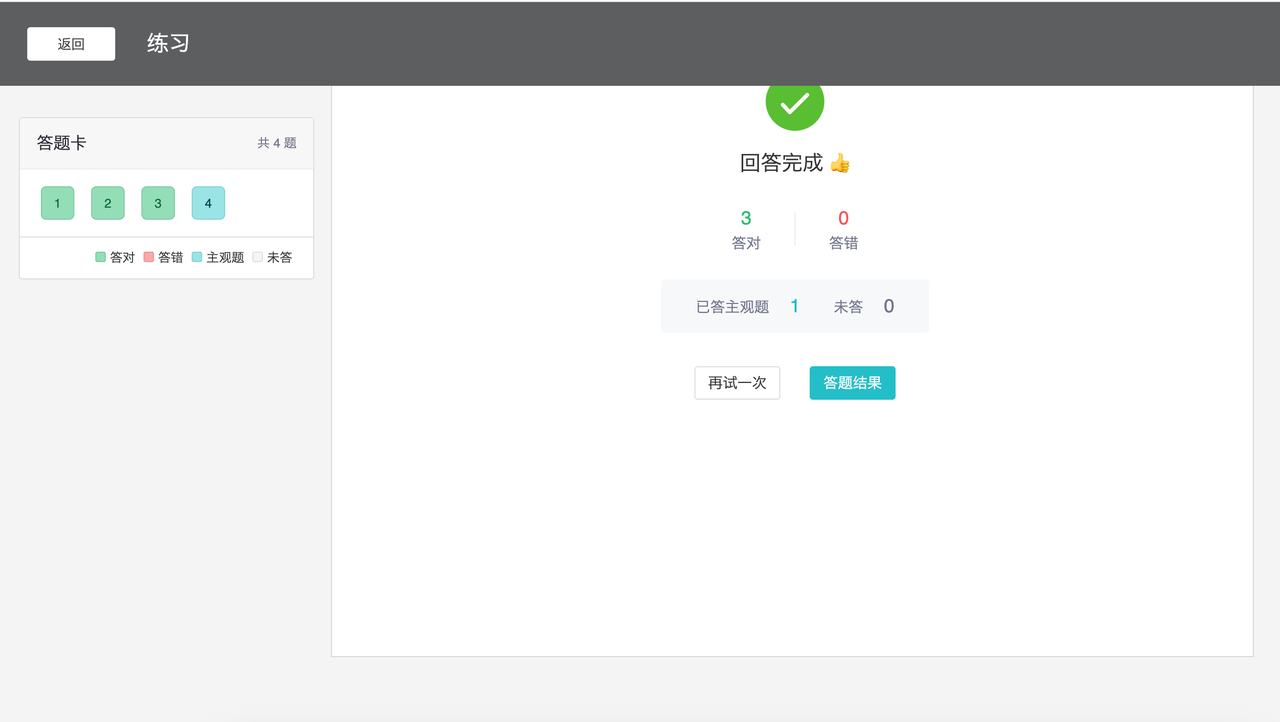Image resolution: width=1280 pixels, height=722 pixels.
Task: Click the 已答主观题 count of 1
Action: tap(795, 306)
